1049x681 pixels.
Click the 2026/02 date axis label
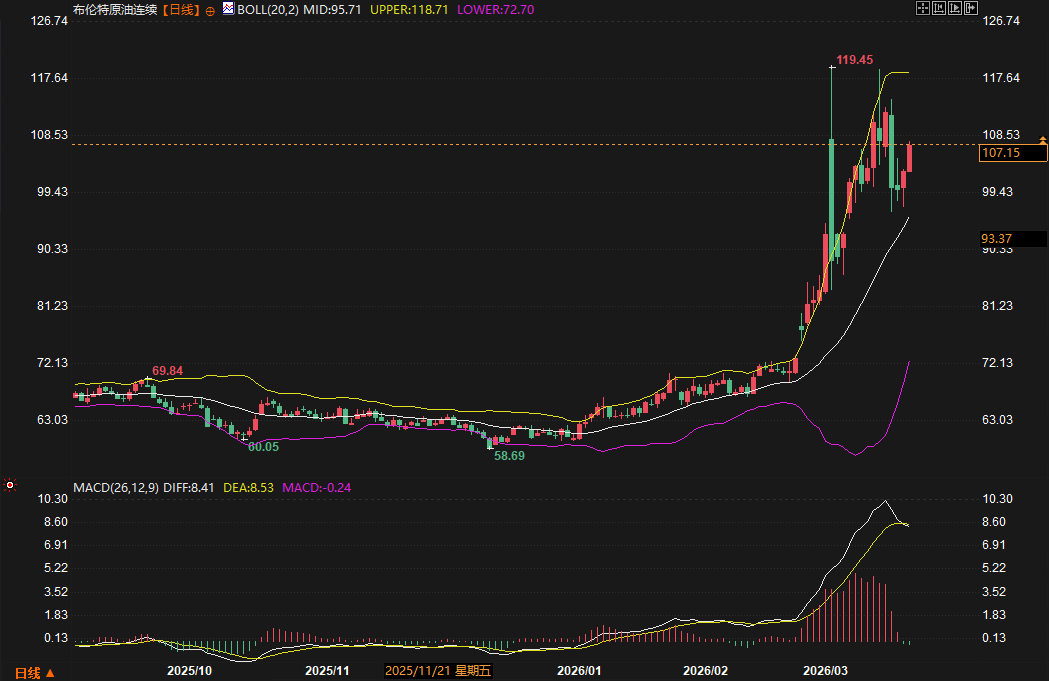(705, 671)
